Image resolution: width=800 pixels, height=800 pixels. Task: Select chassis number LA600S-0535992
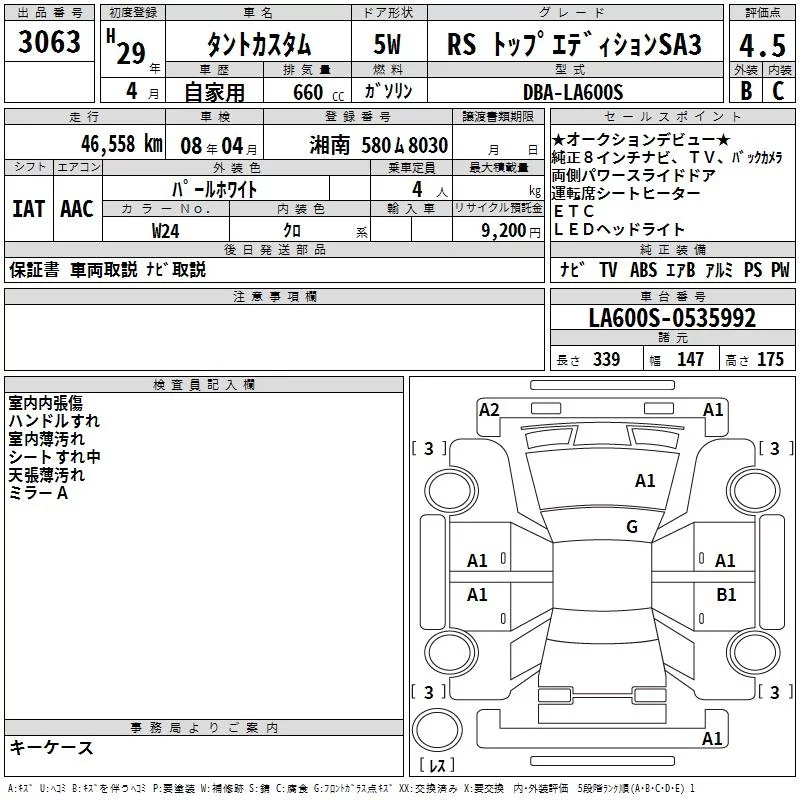click(671, 319)
